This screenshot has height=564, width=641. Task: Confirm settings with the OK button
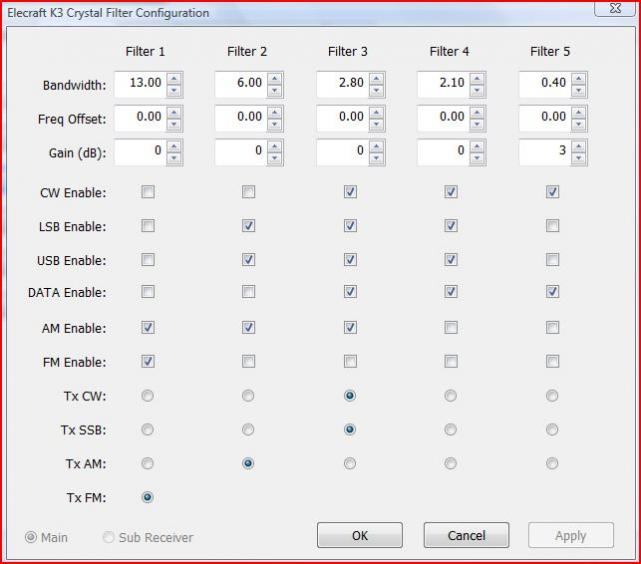(360, 535)
